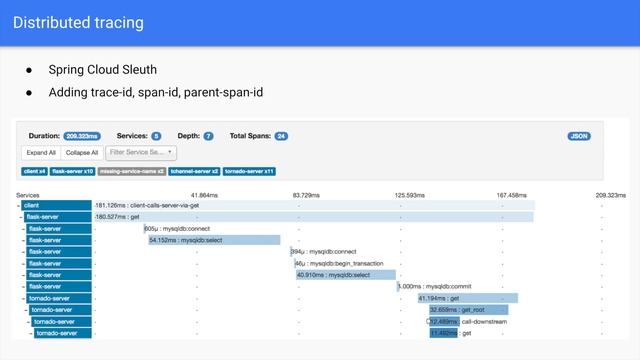Click the Adding trace-id, span-id bullet
The width and height of the screenshot is (640, 360).
[x=156, y=92]
